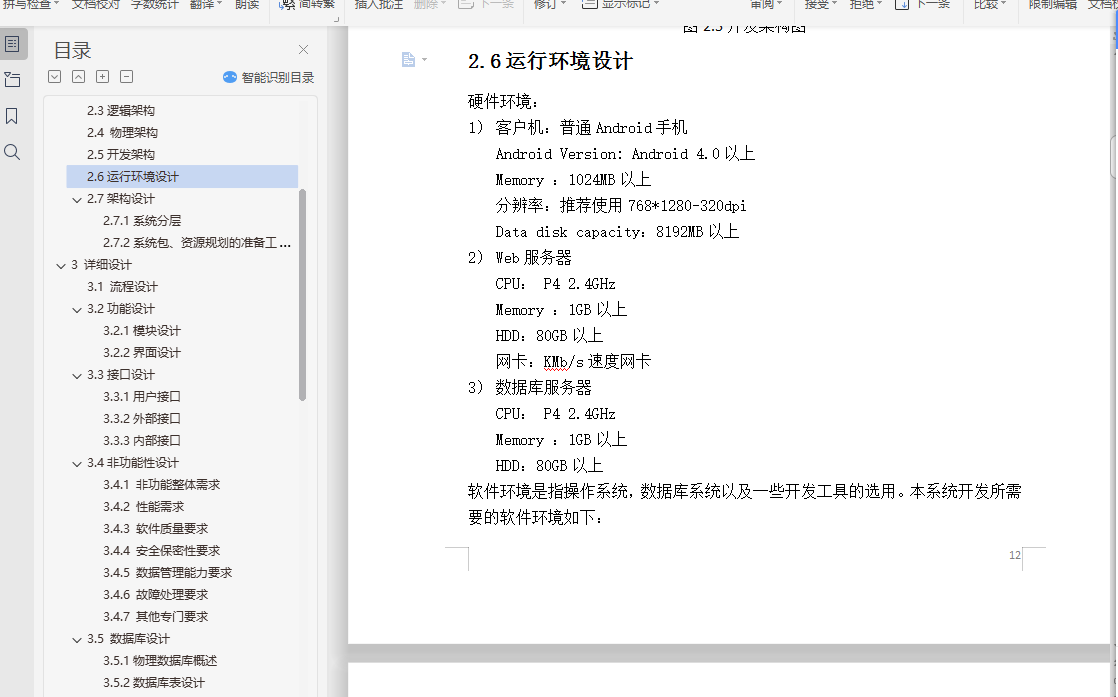Image resolution: width=1118 pixels, height=697 pixels.
Task: Collapse the 3.2 功能设计 tree node
Action: click(x=77, y=310)
